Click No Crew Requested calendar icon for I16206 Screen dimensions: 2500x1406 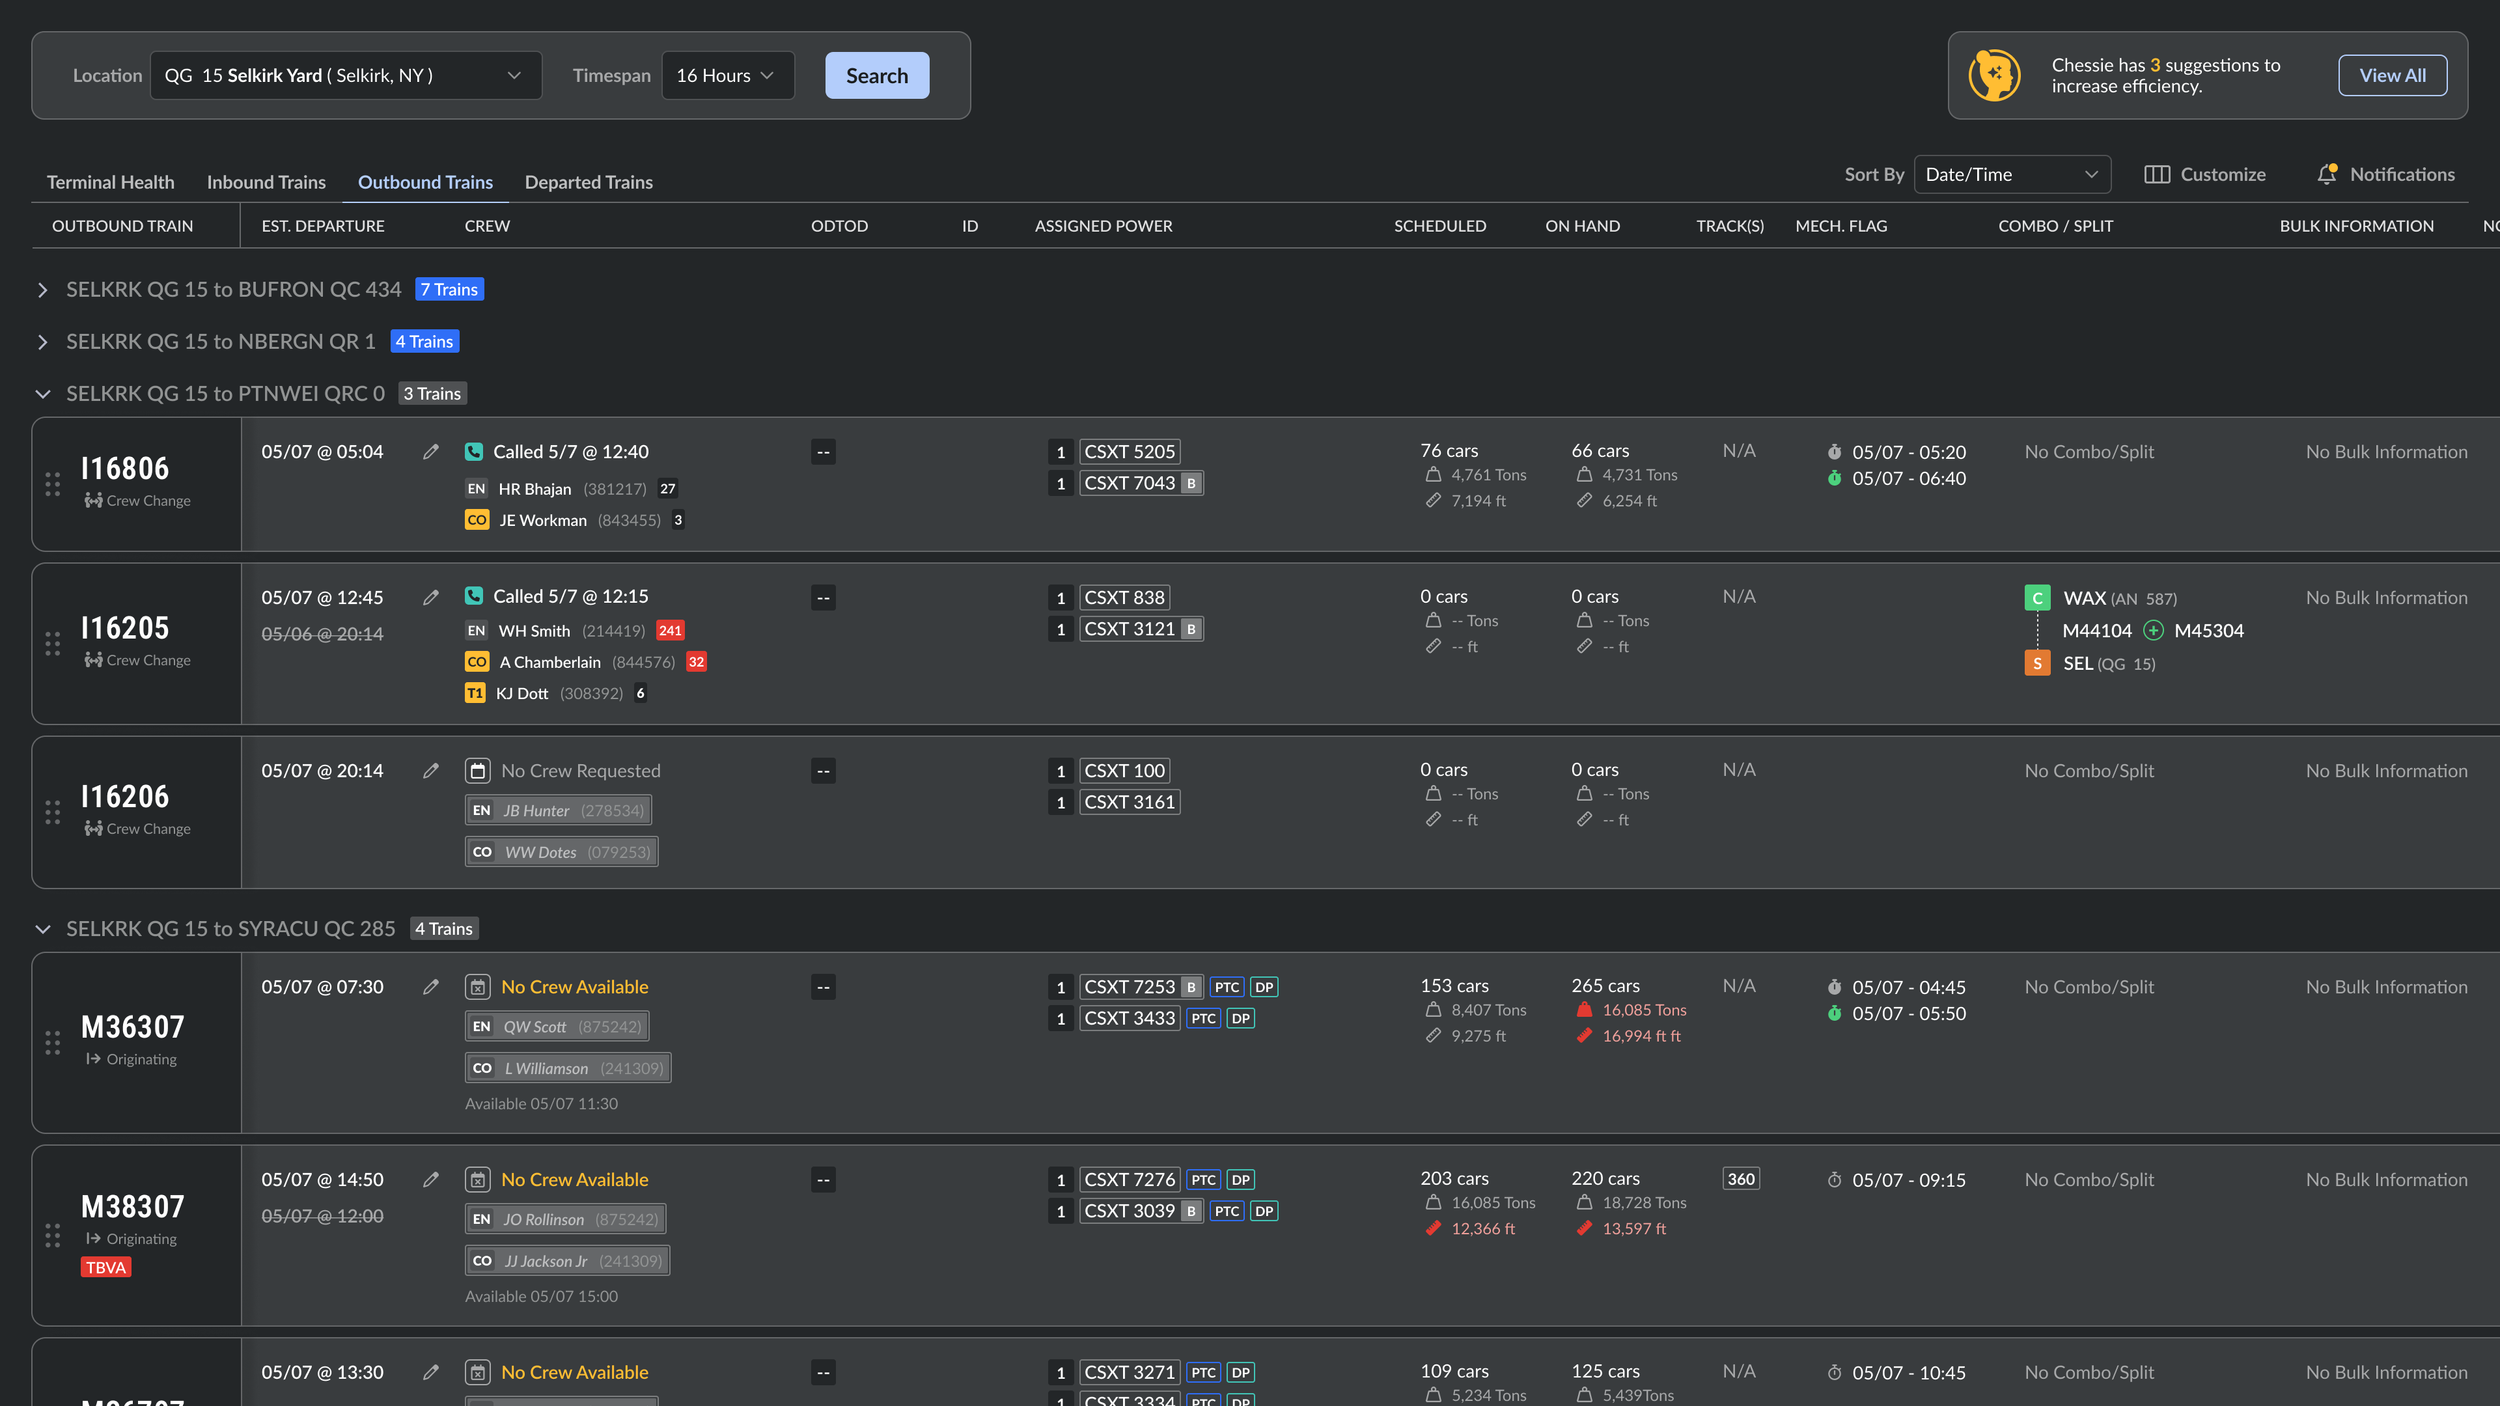pyautogui.click(x=478, y=771)
